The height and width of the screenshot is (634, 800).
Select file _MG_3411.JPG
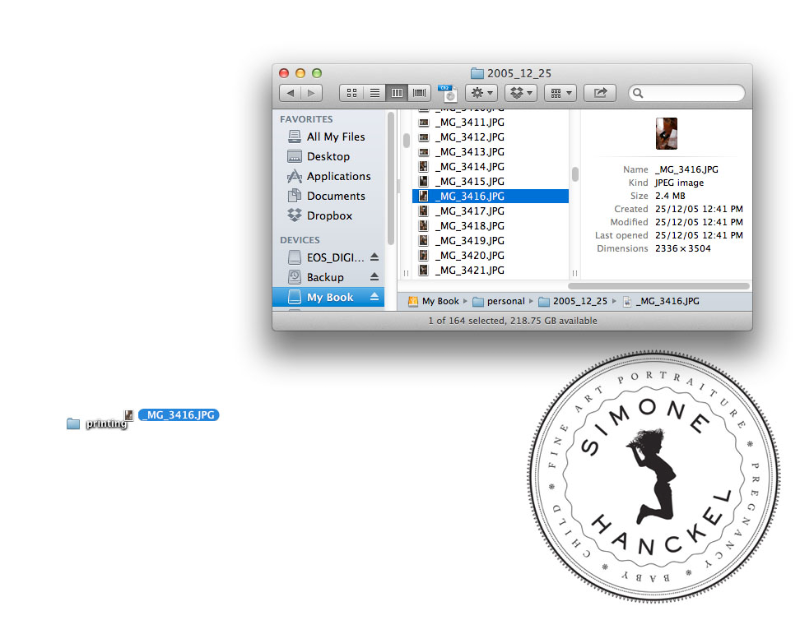pos(490,122)
